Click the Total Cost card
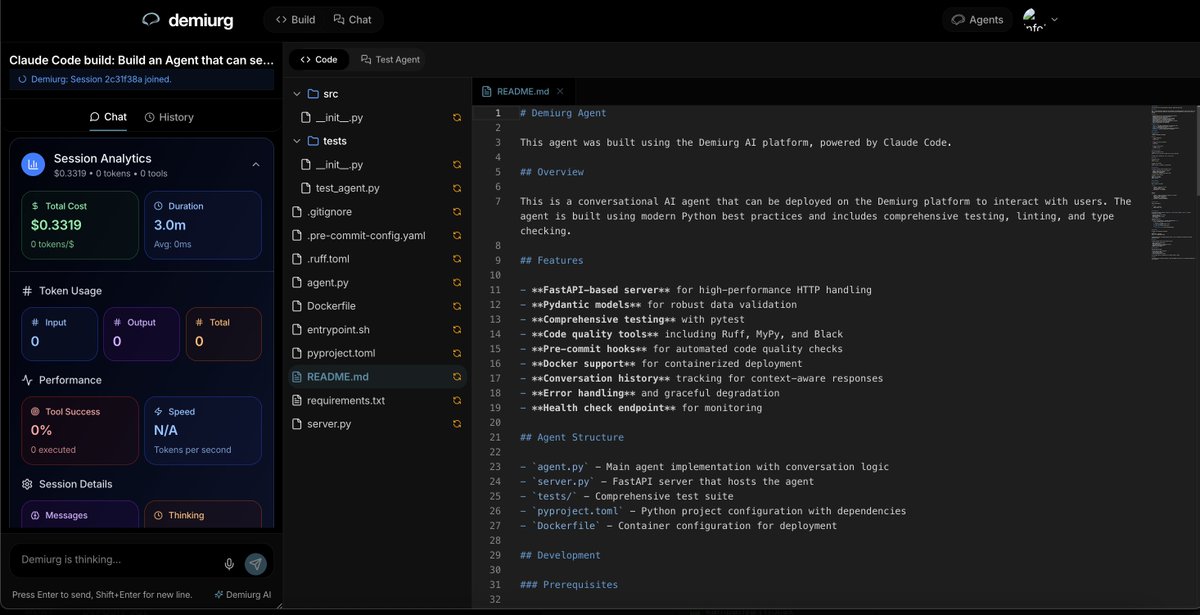The width and height of the screenshot is (1200, 615). [x=80, y=225]
